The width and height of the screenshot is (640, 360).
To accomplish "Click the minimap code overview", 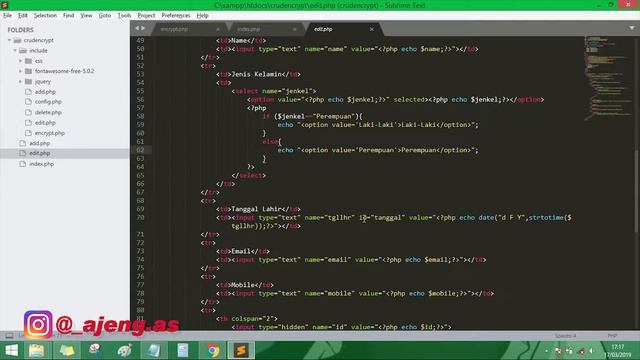I will click(x=608, y=78).
